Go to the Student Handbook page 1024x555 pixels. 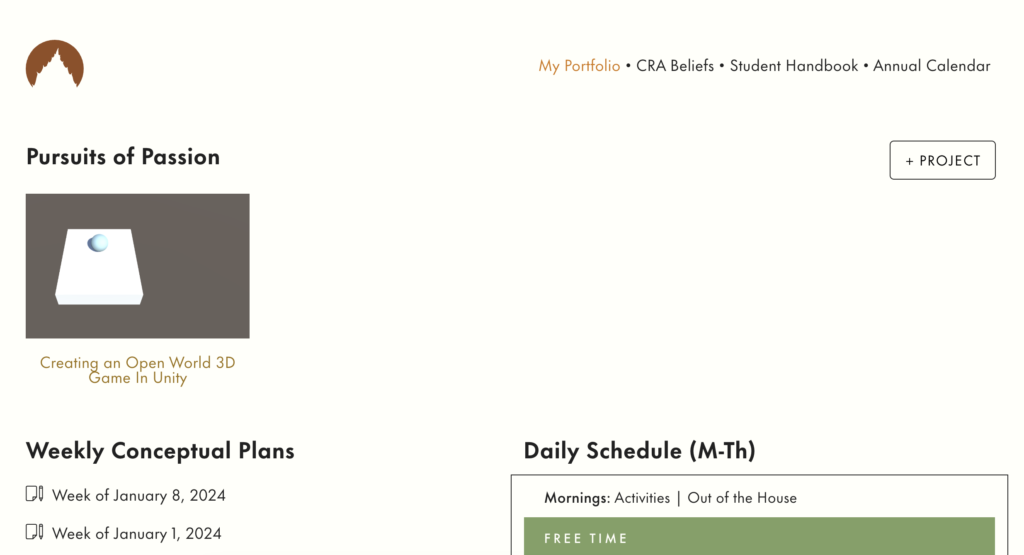(x=793, y=66)
